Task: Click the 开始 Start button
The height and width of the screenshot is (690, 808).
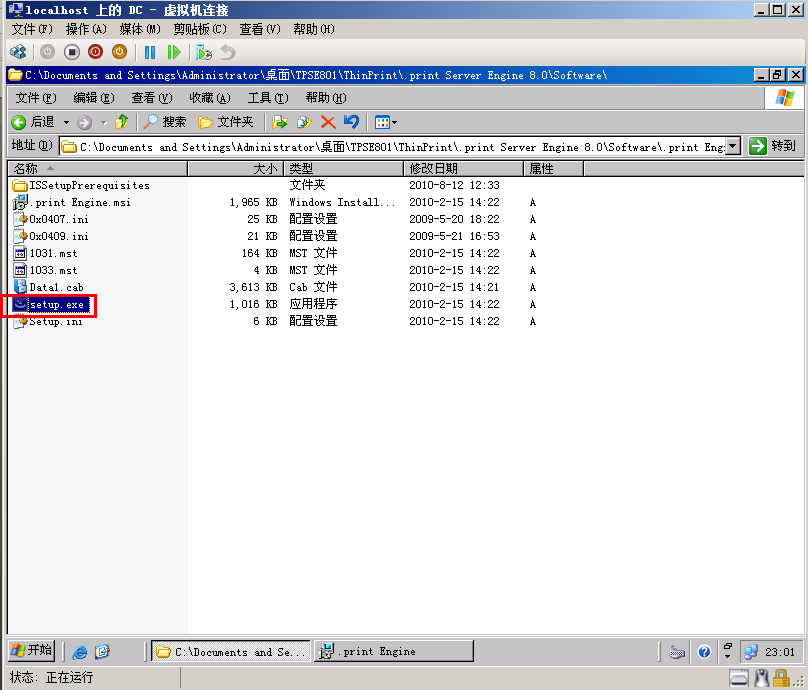Action: click(x=32, y=651)
